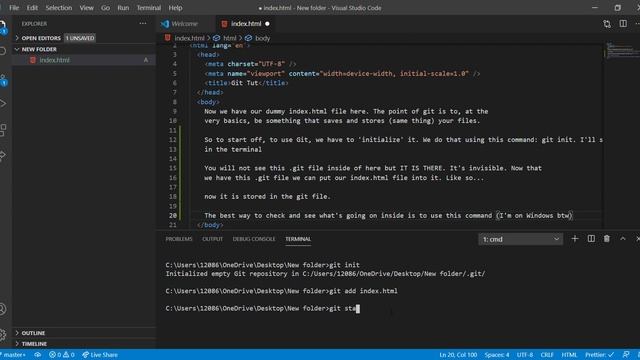This screenshot has height=360, width=640.
Task: Select the Terminal panel tab
Action: click(298, 239)
